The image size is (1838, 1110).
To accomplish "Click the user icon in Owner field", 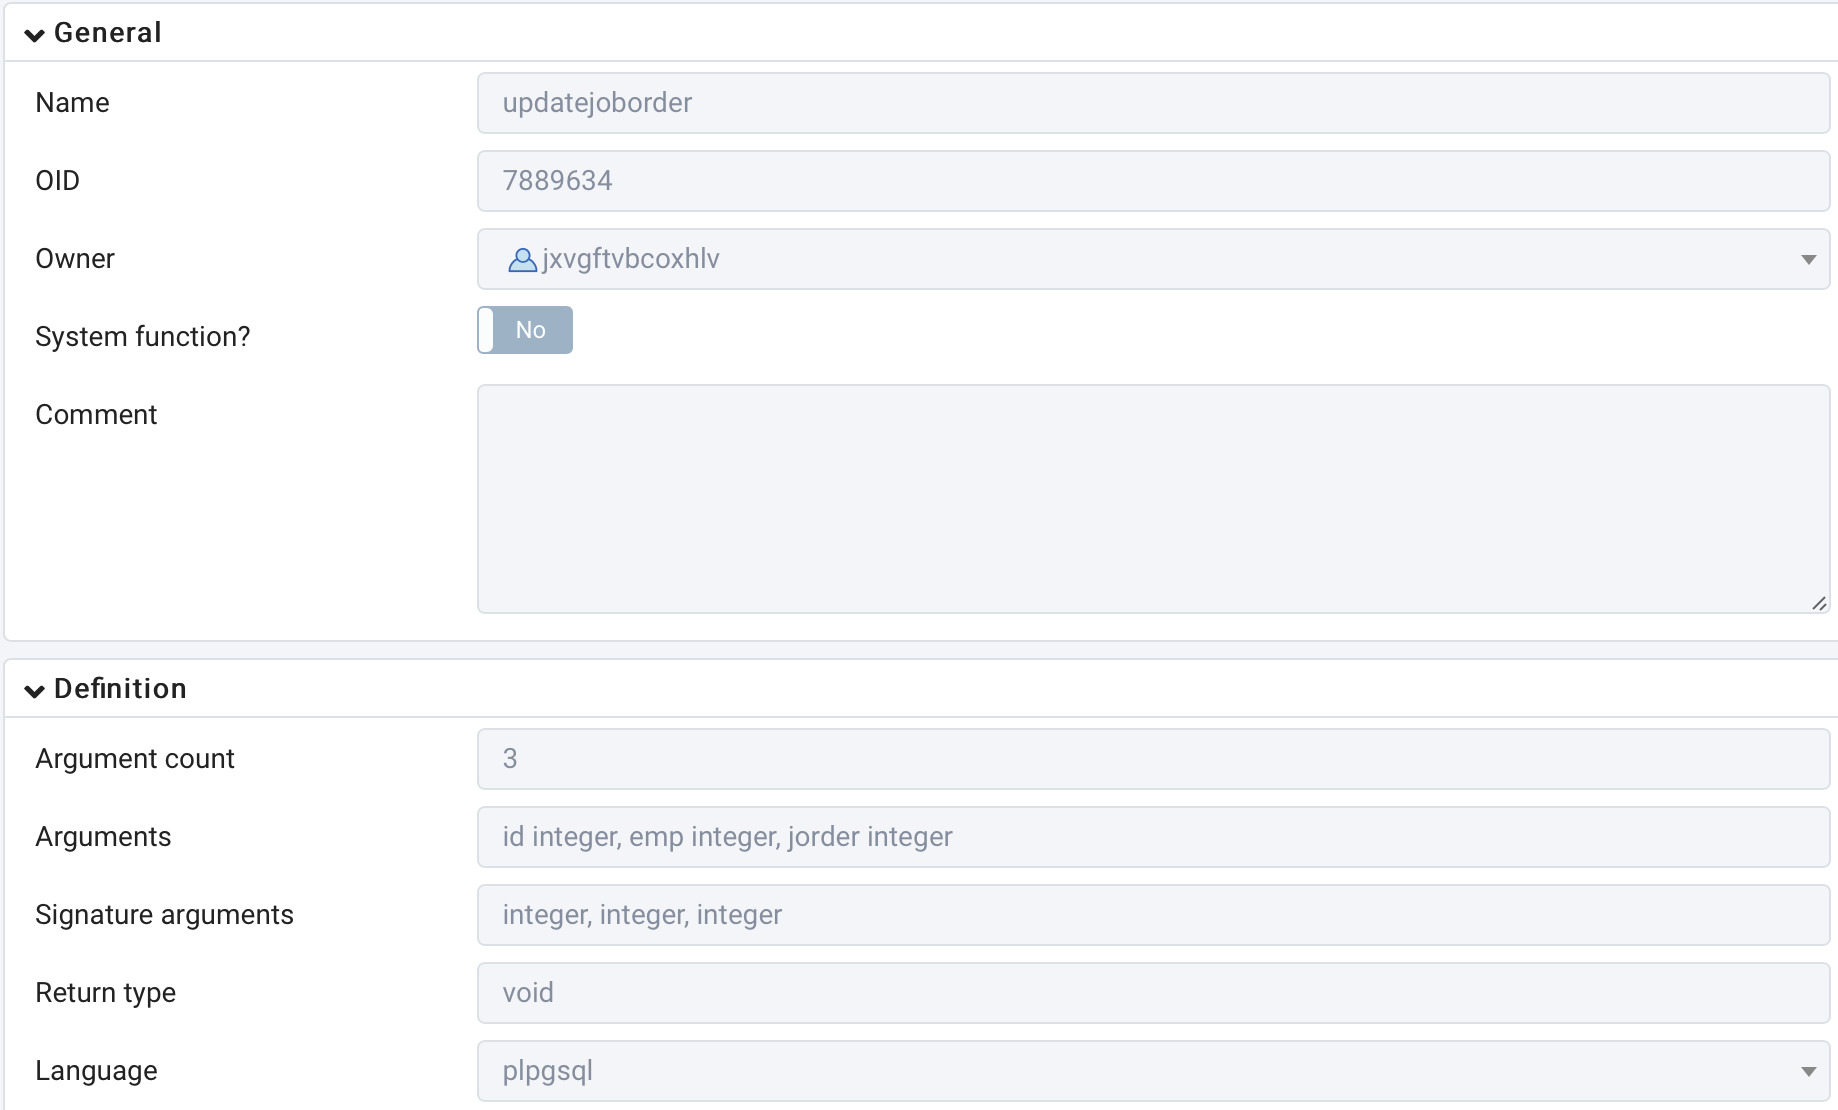I will 522,260.
